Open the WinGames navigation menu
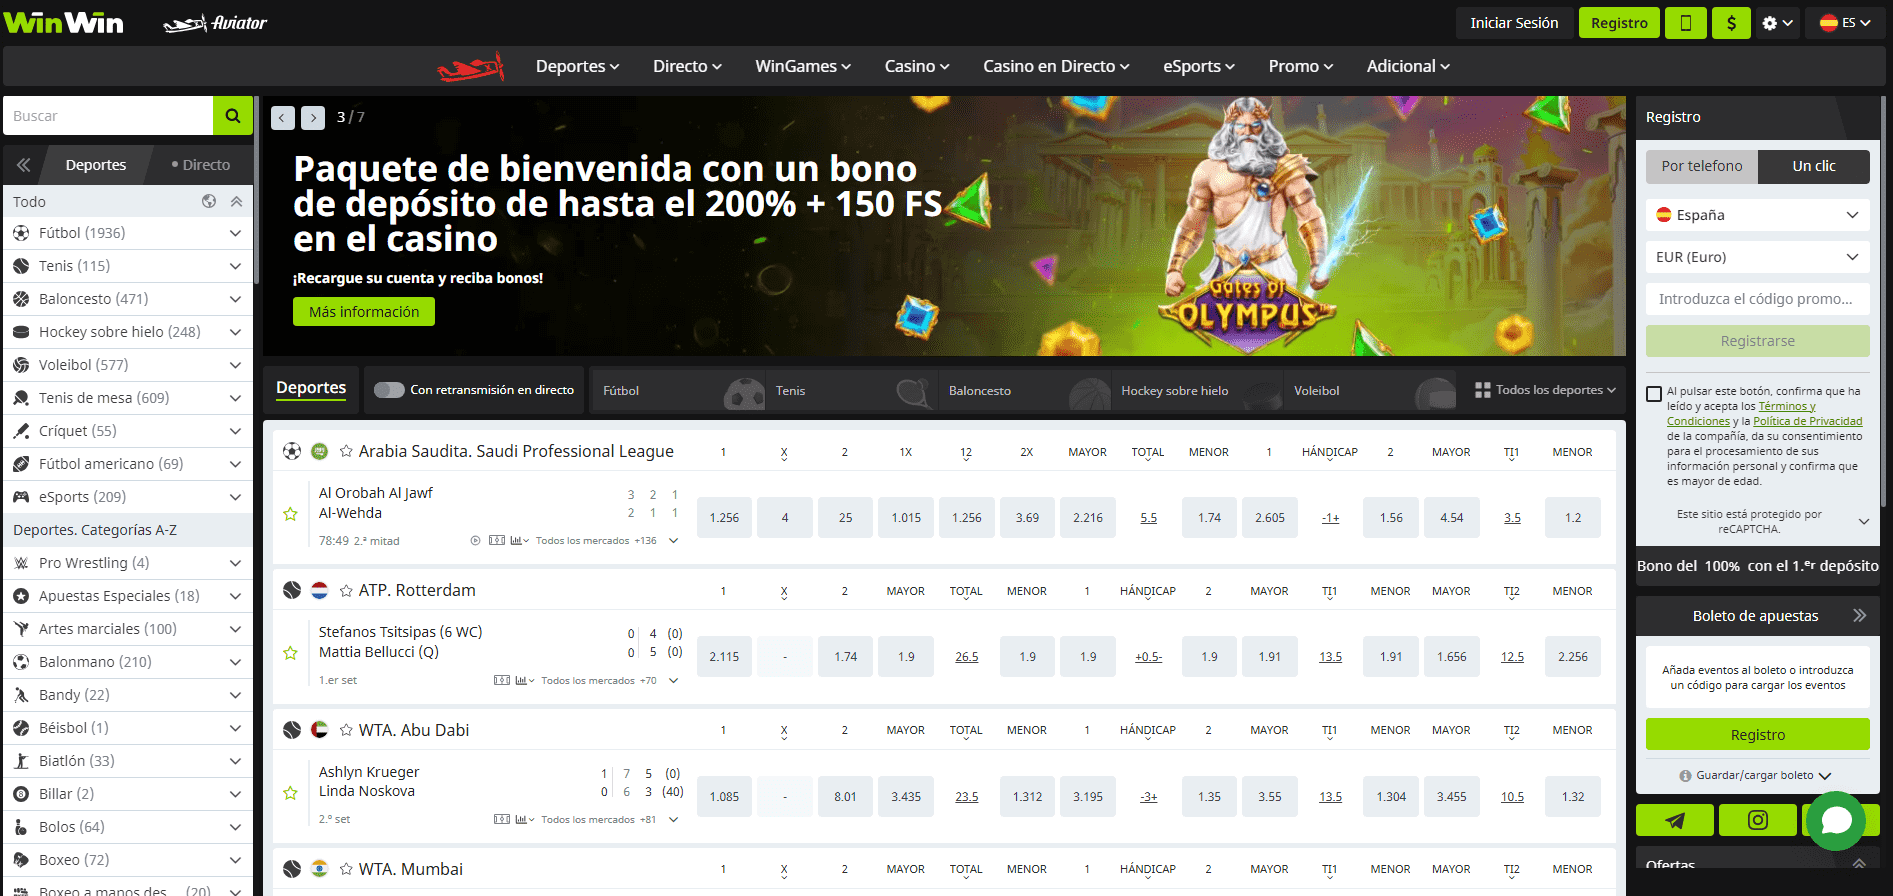Image resolution: width=1893 pixels, height=896 pixels. pyautogui.click(x=803, y=66)
